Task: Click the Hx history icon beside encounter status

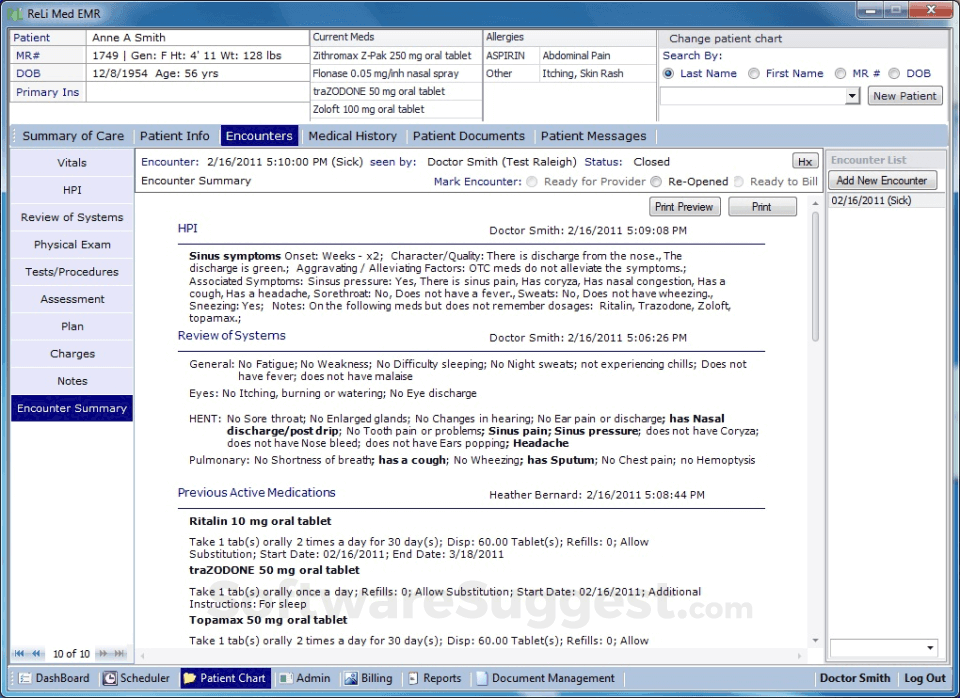Action: pyautogui.click(x=805, y=160)
